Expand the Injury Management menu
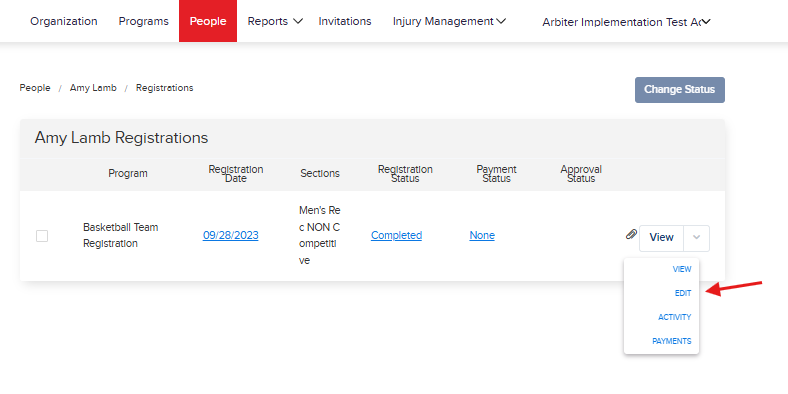Screen dimensions: 788x394 449,21
